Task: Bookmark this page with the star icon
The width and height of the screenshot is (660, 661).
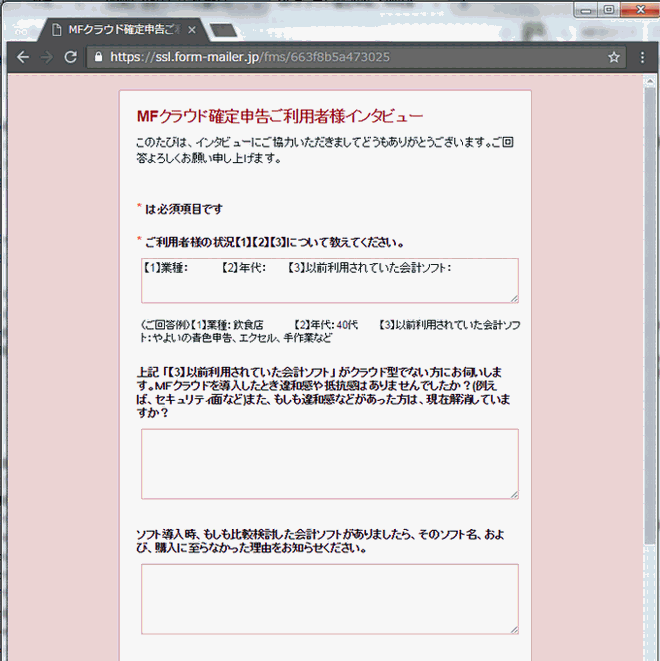Action: [x=614, y=57]
